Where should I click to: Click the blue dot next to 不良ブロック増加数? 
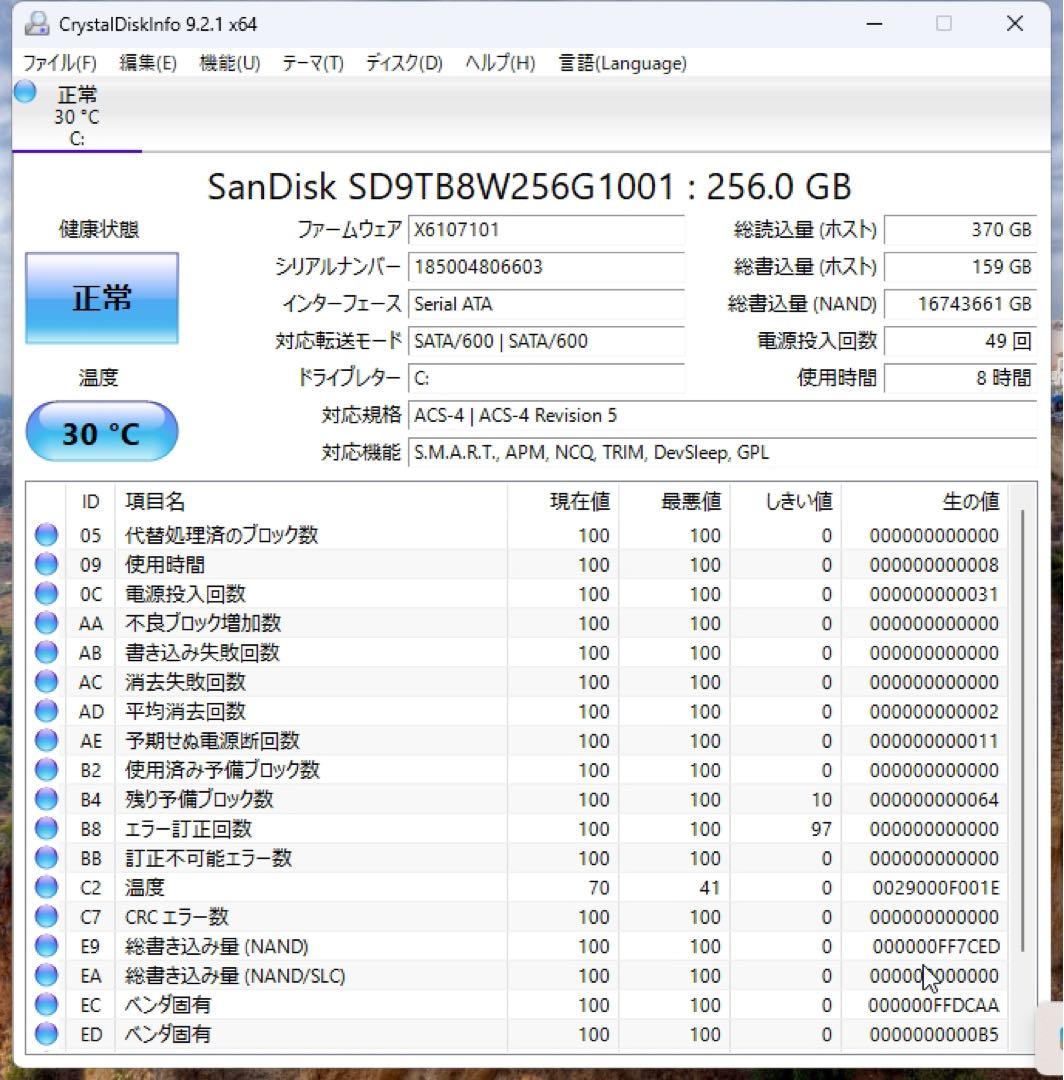[x=46, y=623]
